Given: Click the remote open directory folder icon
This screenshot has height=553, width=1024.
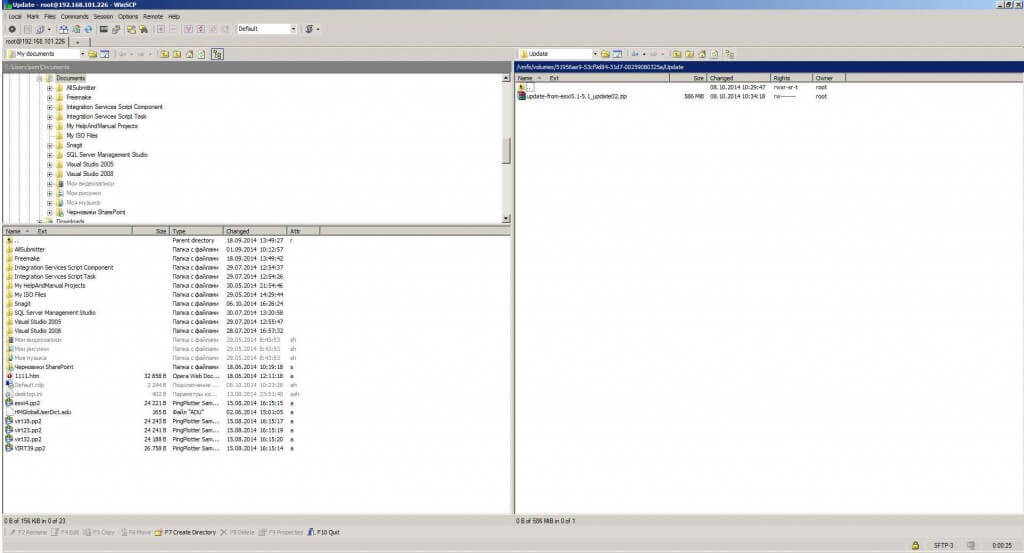Looking at the screenshot, I should [x=605, y=54].
